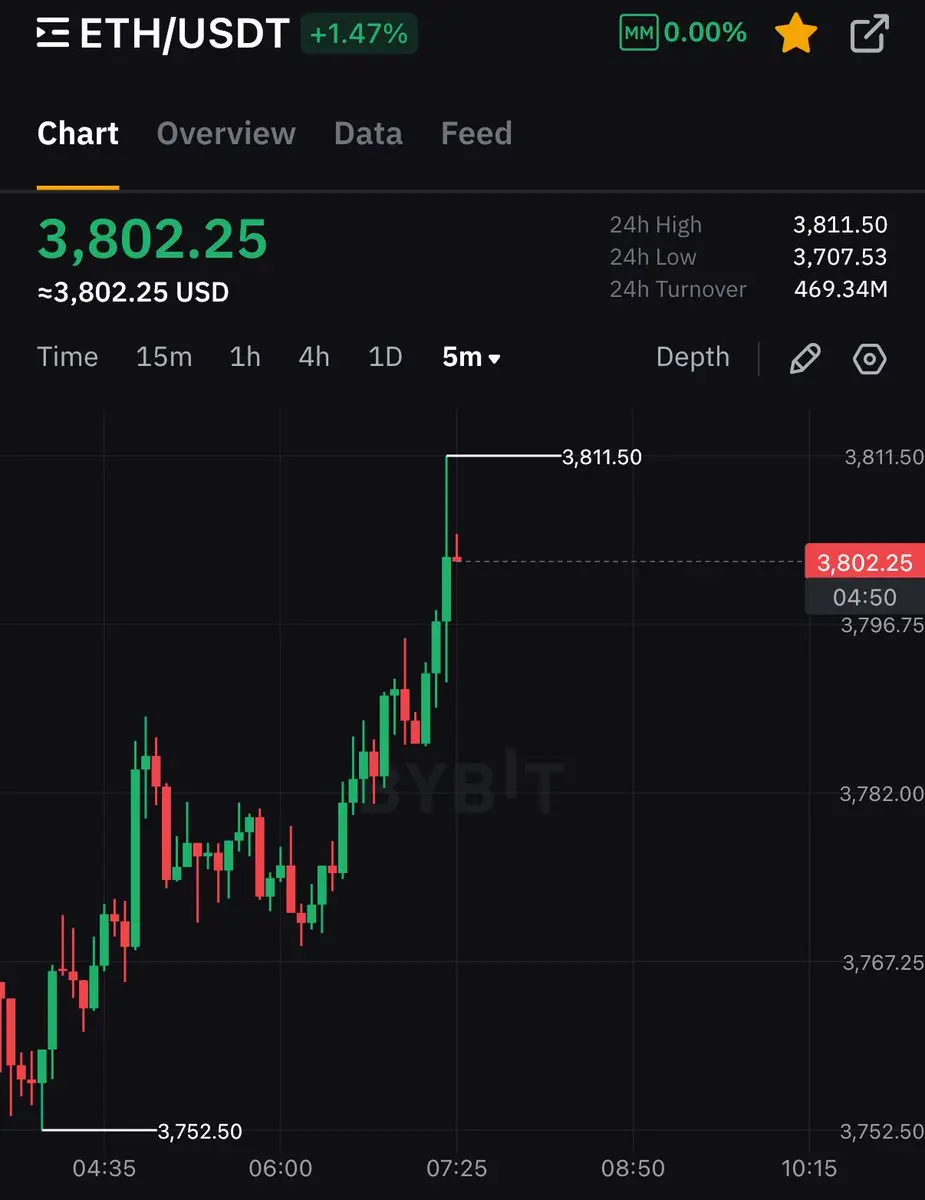
Task: Select the 15m chart interval
Action: tap(164, 357)
